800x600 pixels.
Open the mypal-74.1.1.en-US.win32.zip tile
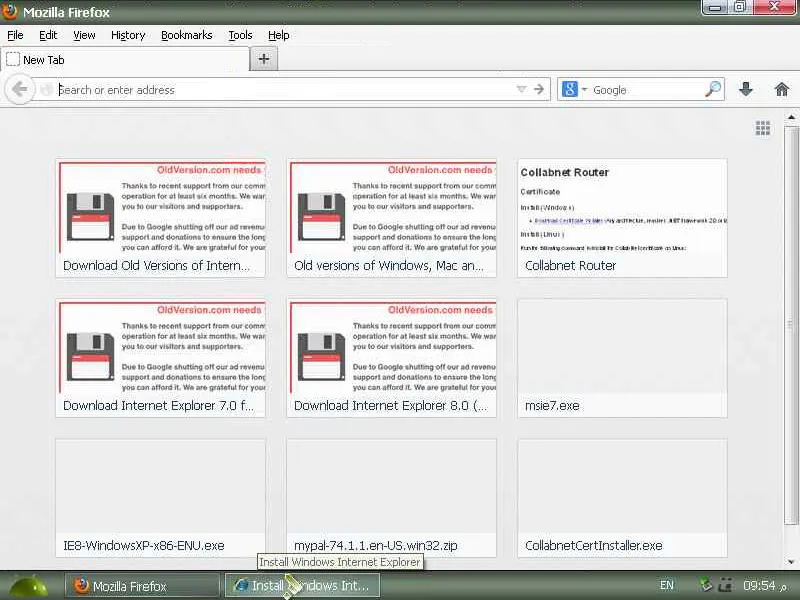(391, 497)
